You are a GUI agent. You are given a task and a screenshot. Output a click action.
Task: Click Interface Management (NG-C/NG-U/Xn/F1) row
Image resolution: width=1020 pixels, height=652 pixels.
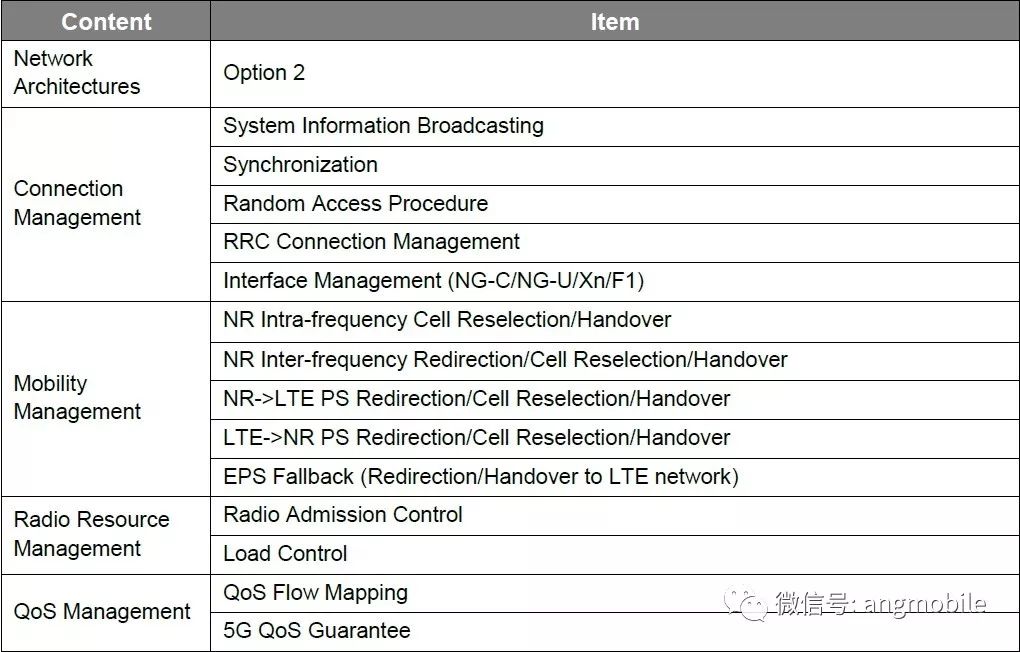click(615, 282)
